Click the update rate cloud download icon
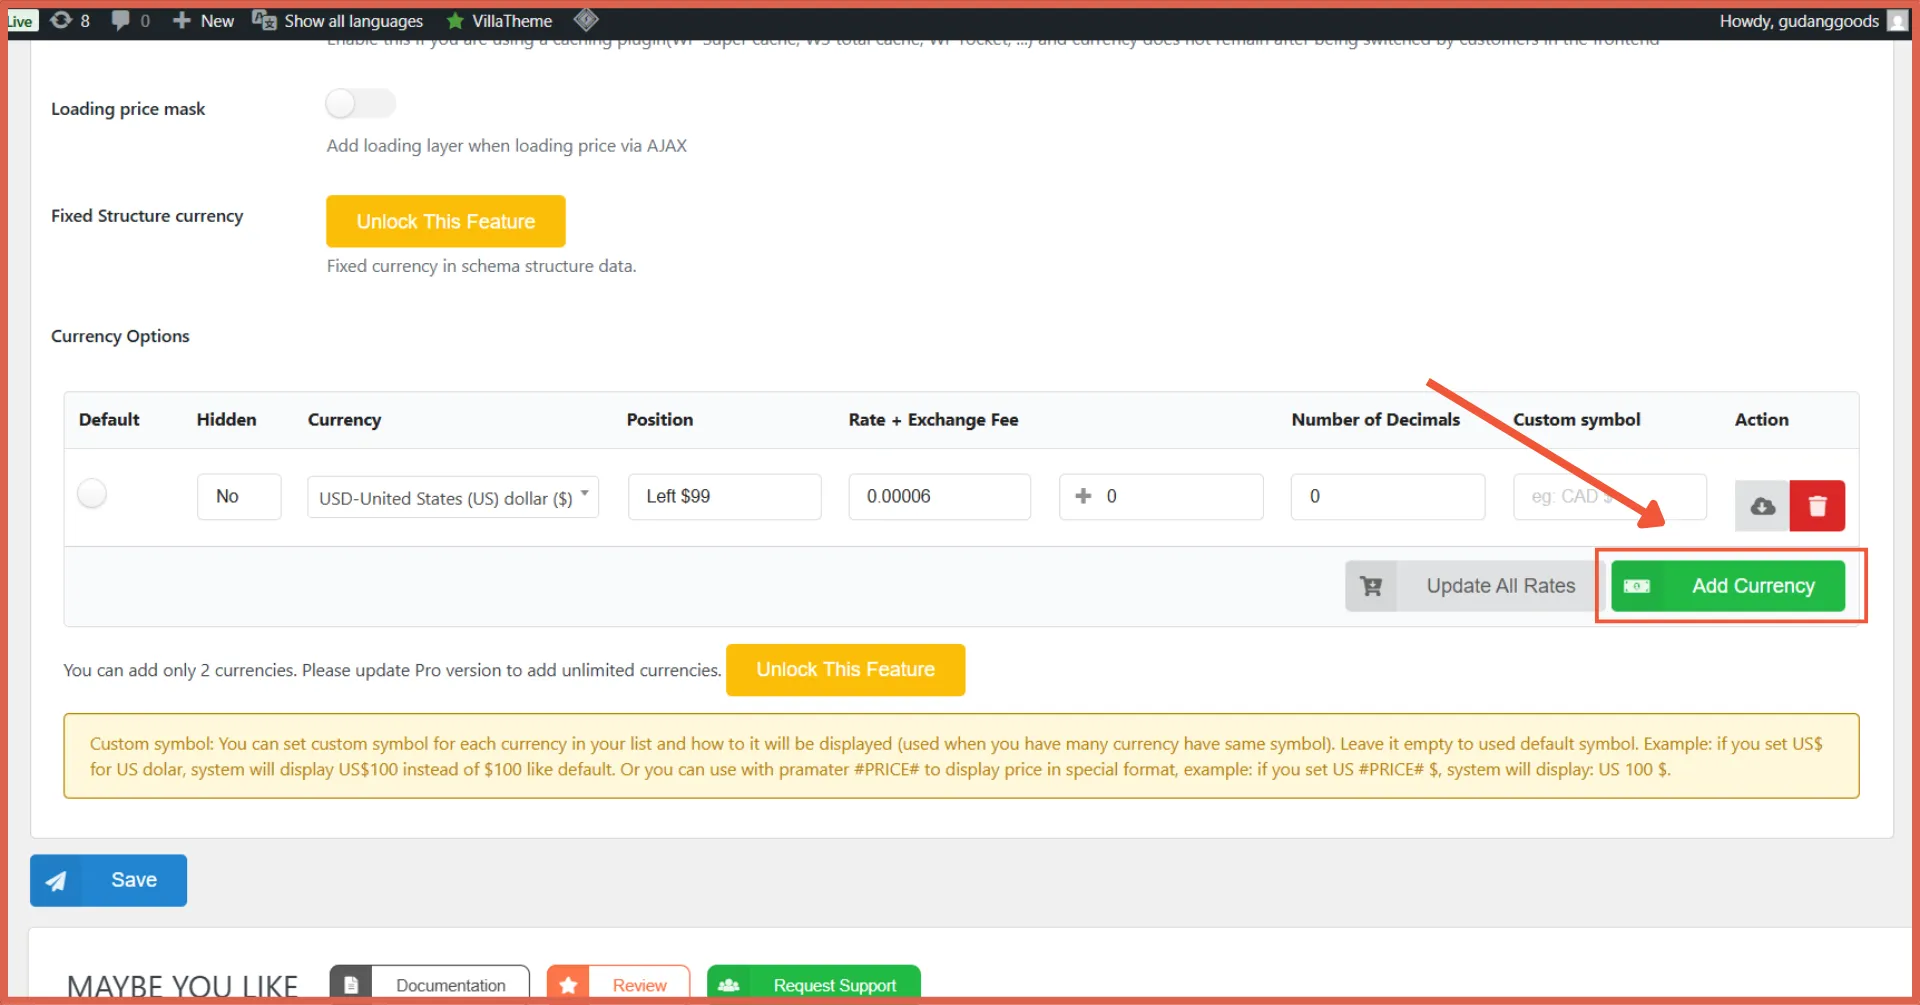The width and height of the screenshot is (1920, 1005). 1761,506
